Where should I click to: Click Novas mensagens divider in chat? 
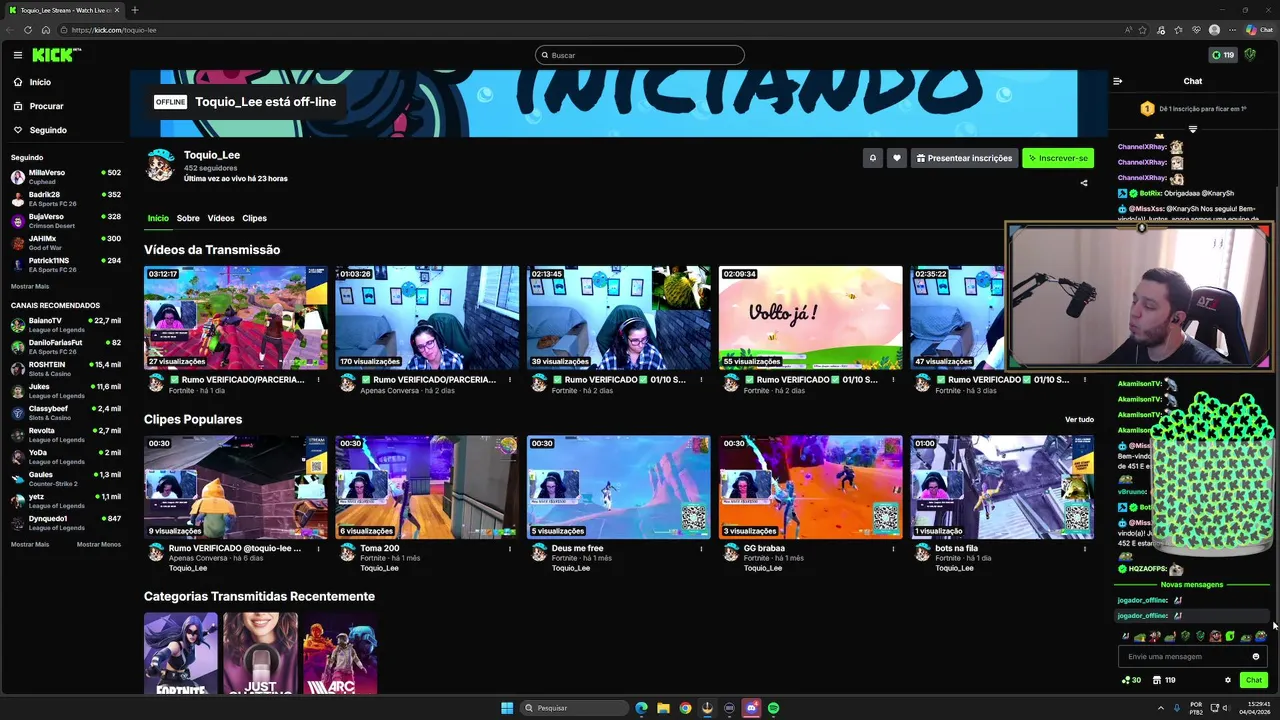(x=1191, y=584)
